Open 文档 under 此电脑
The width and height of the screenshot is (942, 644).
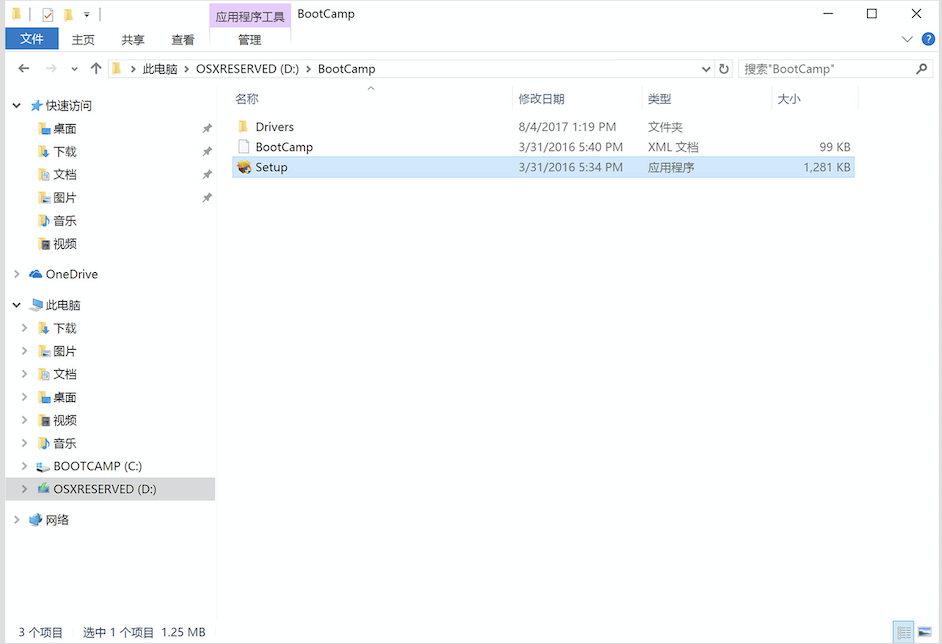tap(65, 374)
